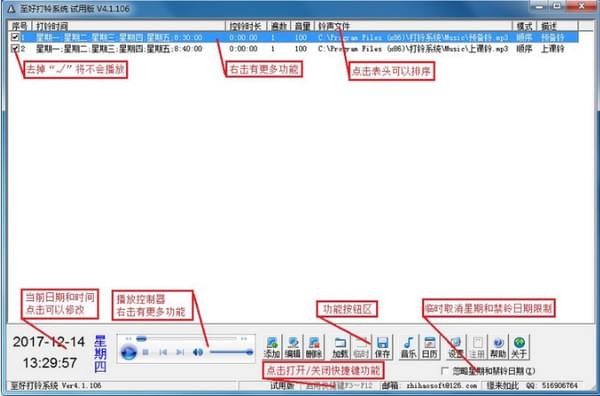600x396 pixels.
Task: Adjust the player volume slider
Action: click(x=231, y=352)
